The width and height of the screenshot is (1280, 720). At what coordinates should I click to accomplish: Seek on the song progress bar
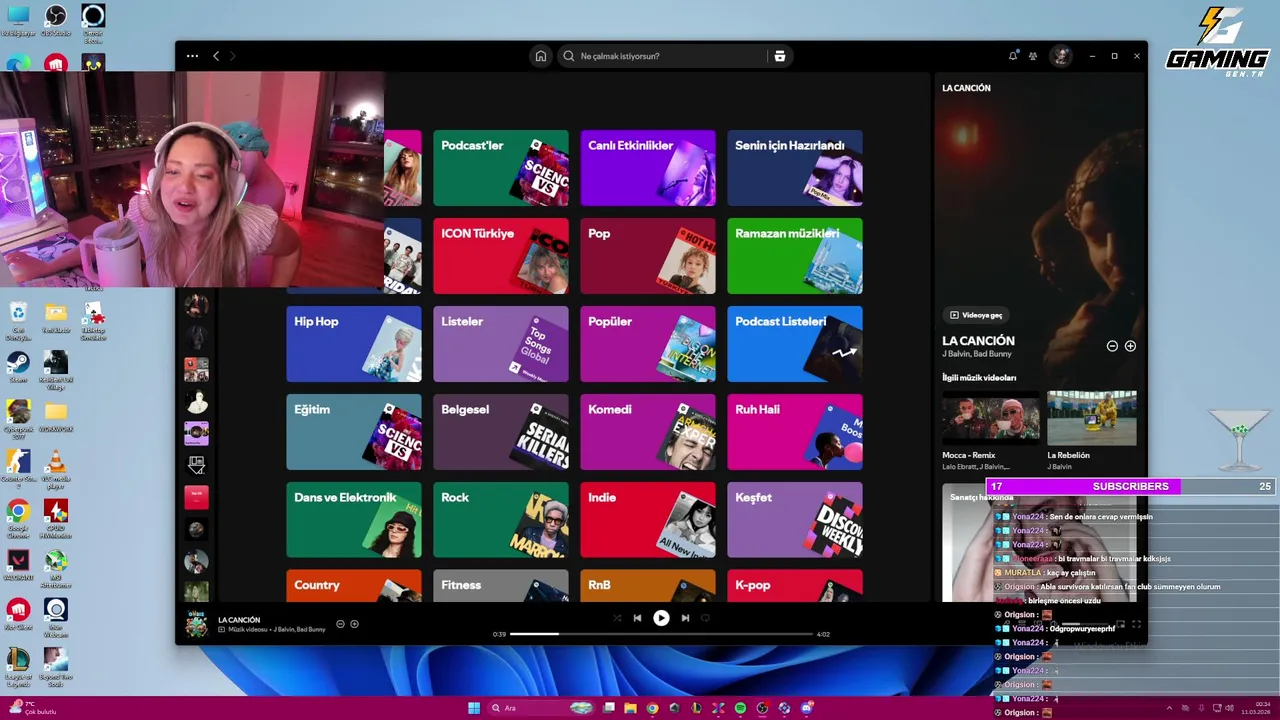[x=661, y=634]
